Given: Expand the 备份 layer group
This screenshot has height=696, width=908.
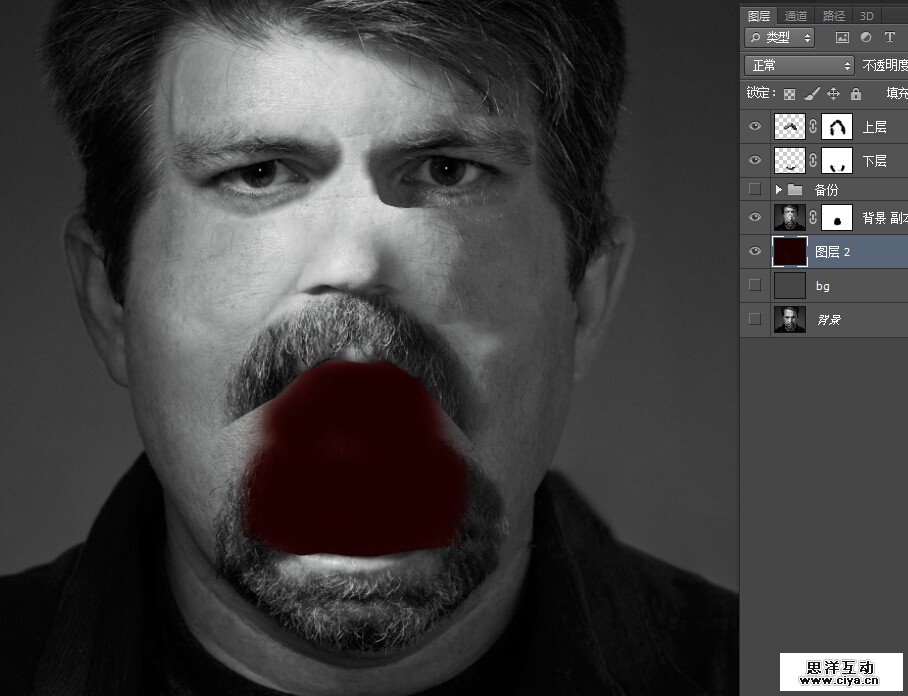Looking at the screenshot, I should point(779,189).
